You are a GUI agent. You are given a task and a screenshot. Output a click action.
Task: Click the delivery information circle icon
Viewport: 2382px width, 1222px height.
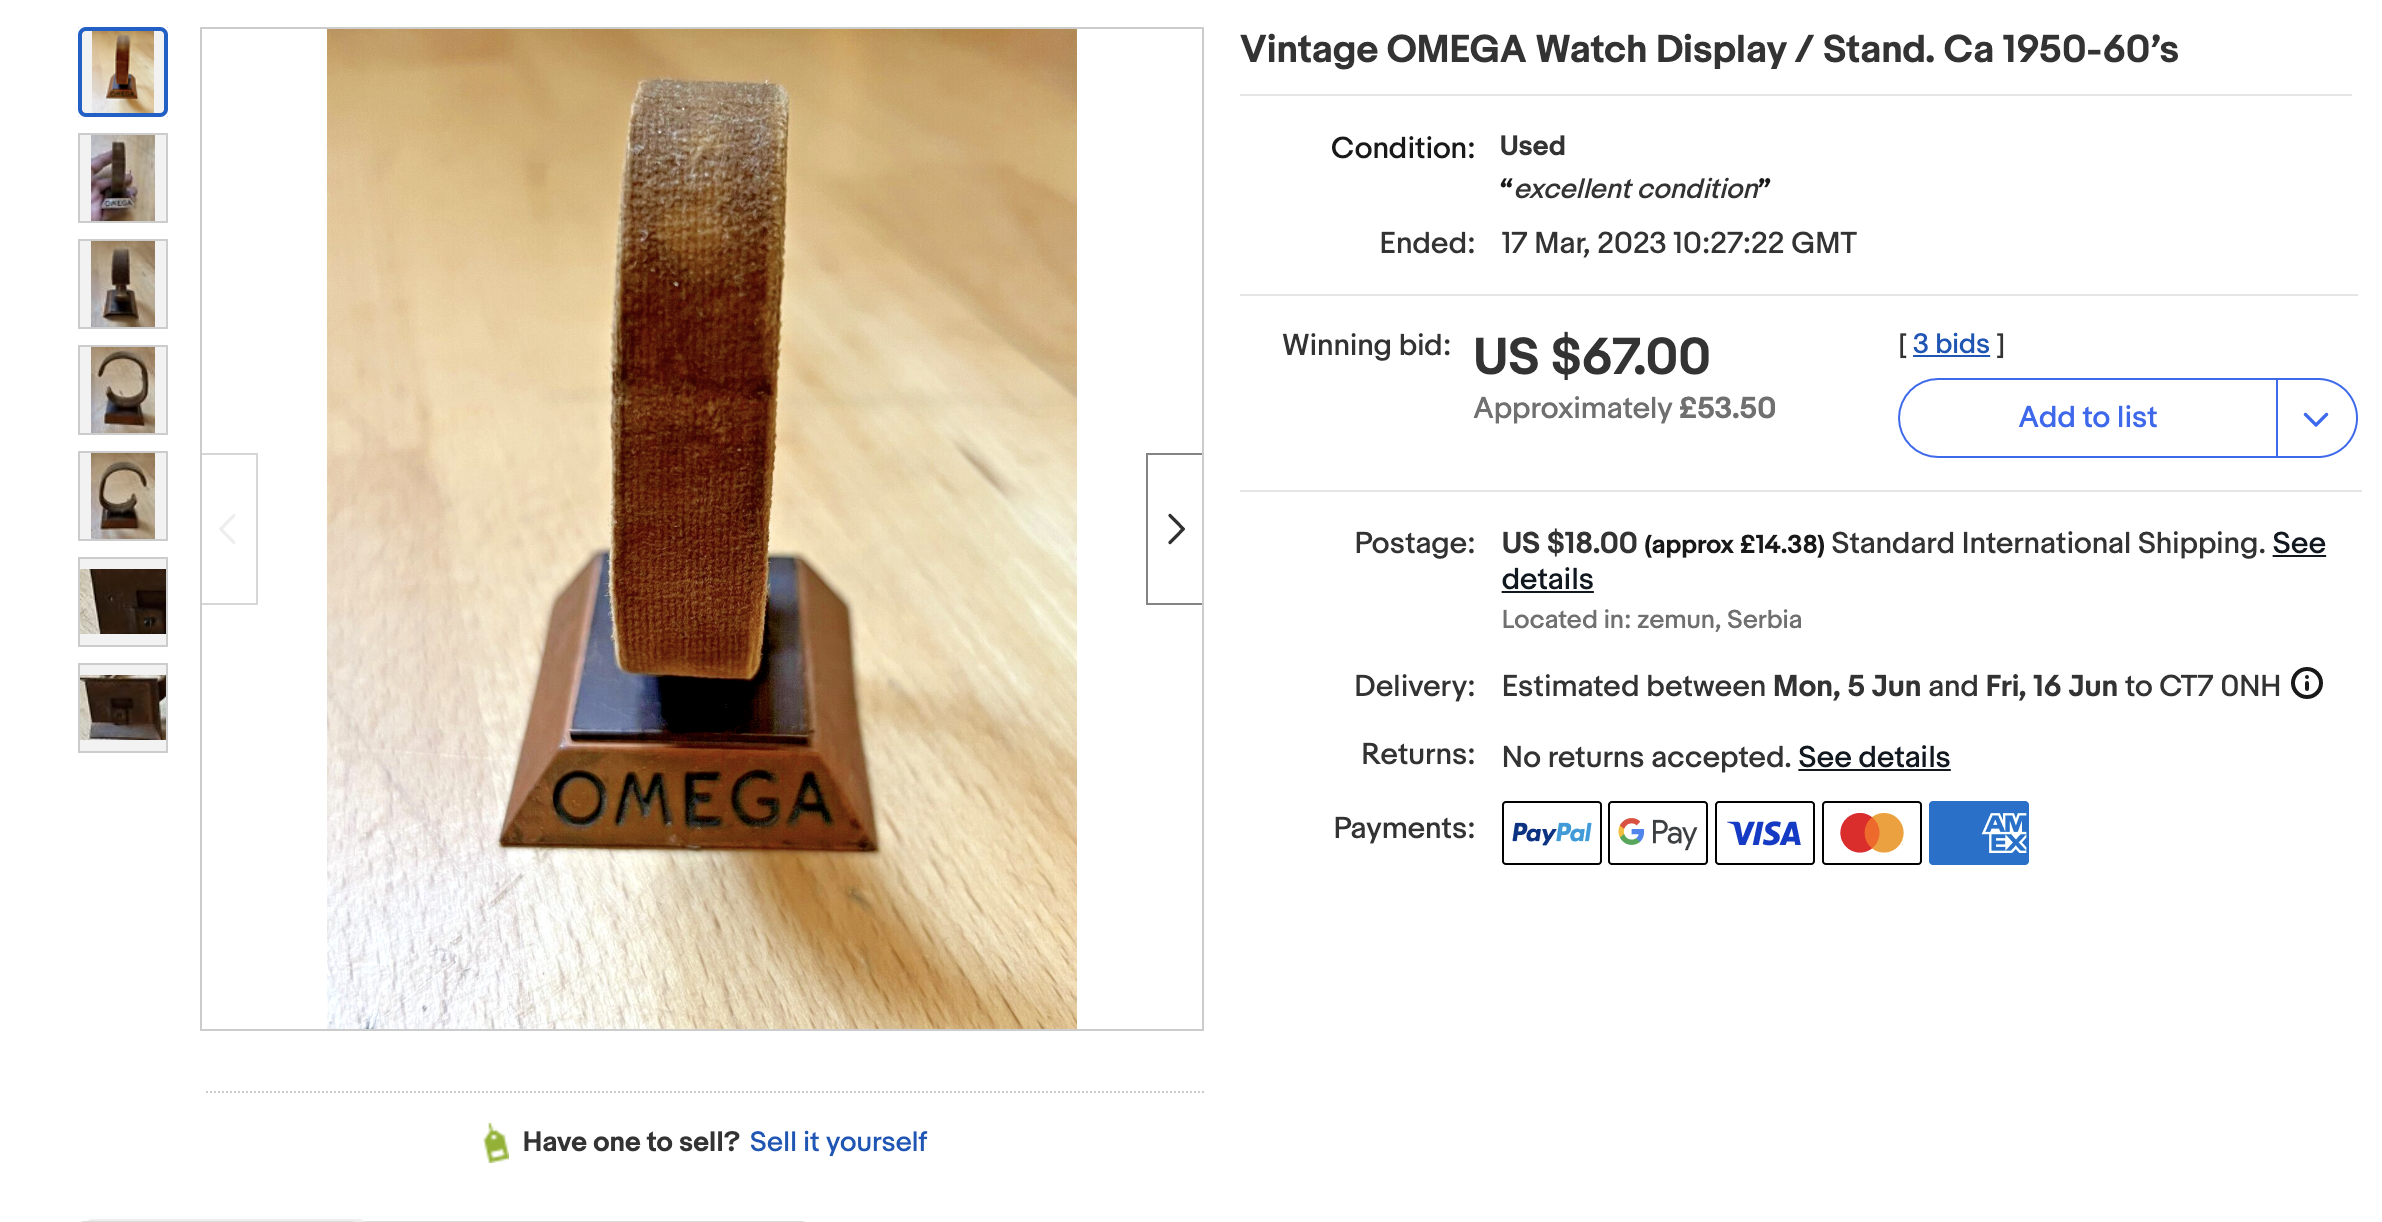point(2307,684)
